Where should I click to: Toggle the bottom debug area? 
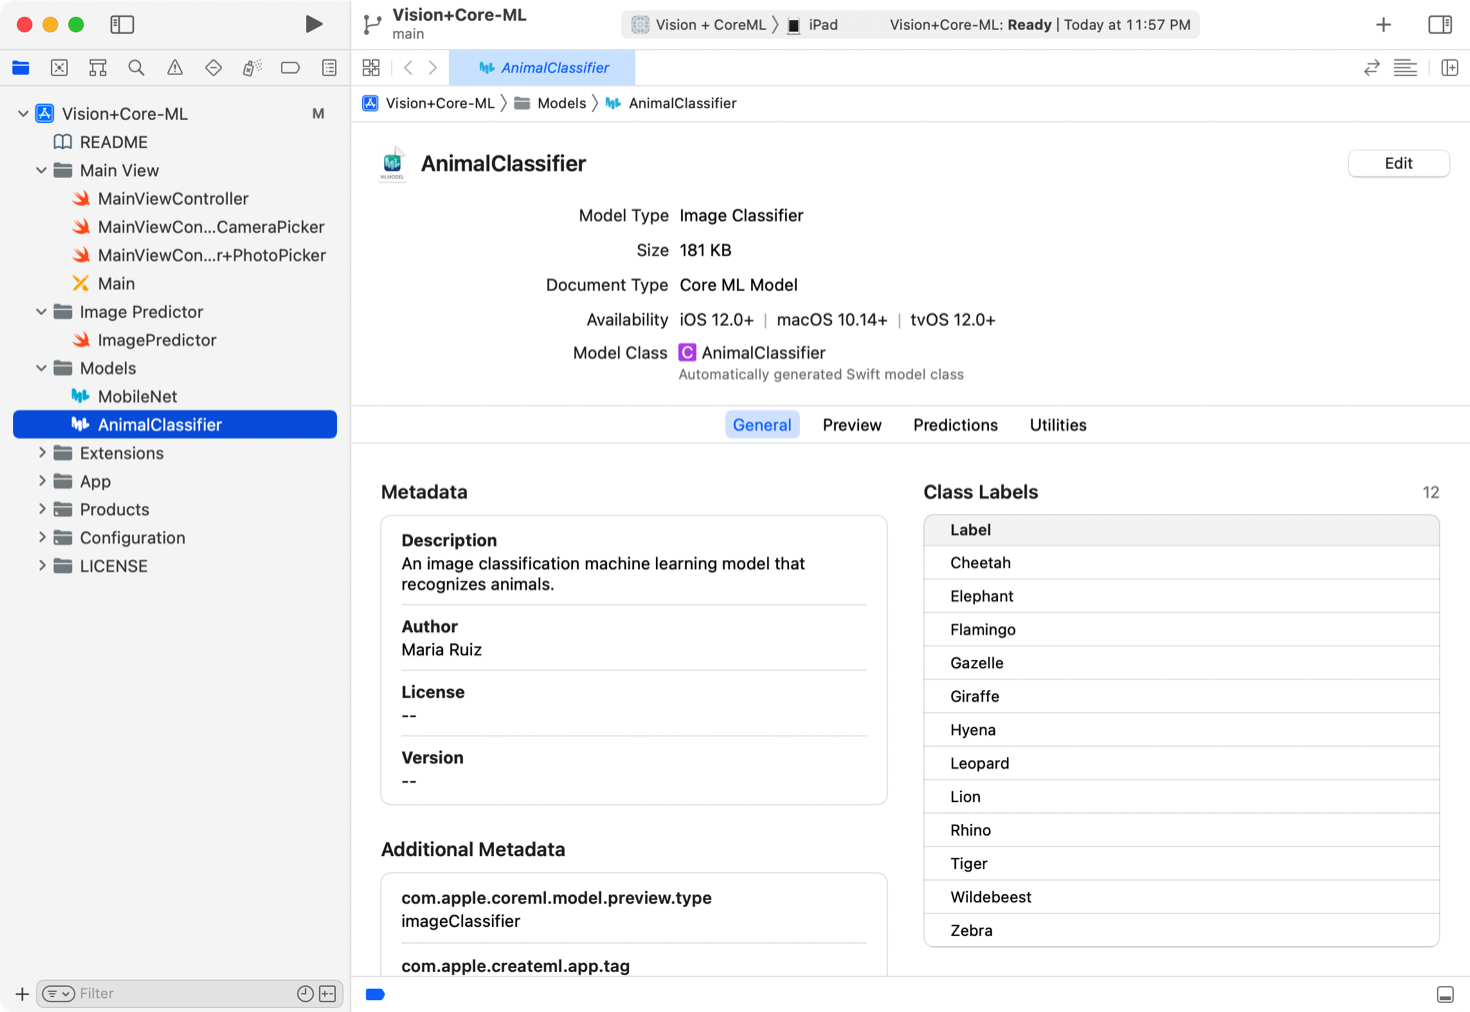point(1445,994)
